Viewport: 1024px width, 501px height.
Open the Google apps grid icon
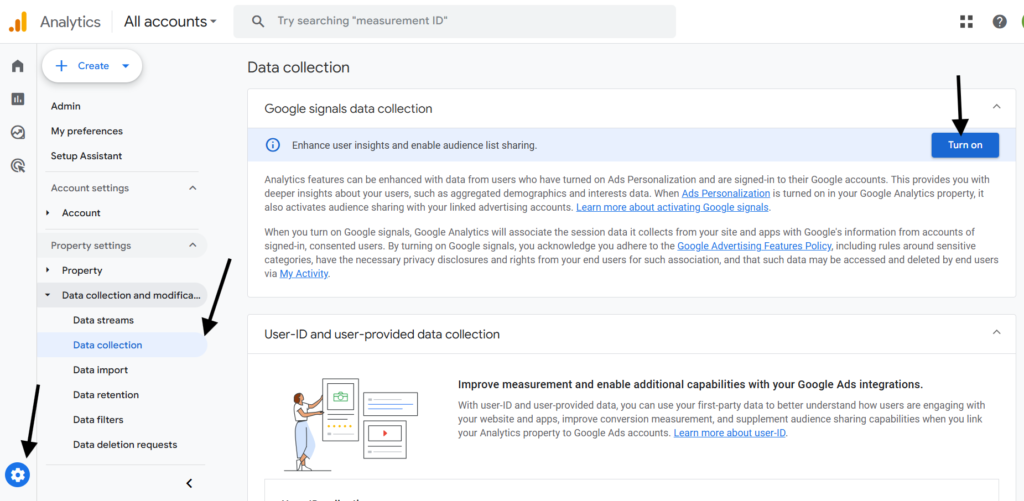[966, 22]
